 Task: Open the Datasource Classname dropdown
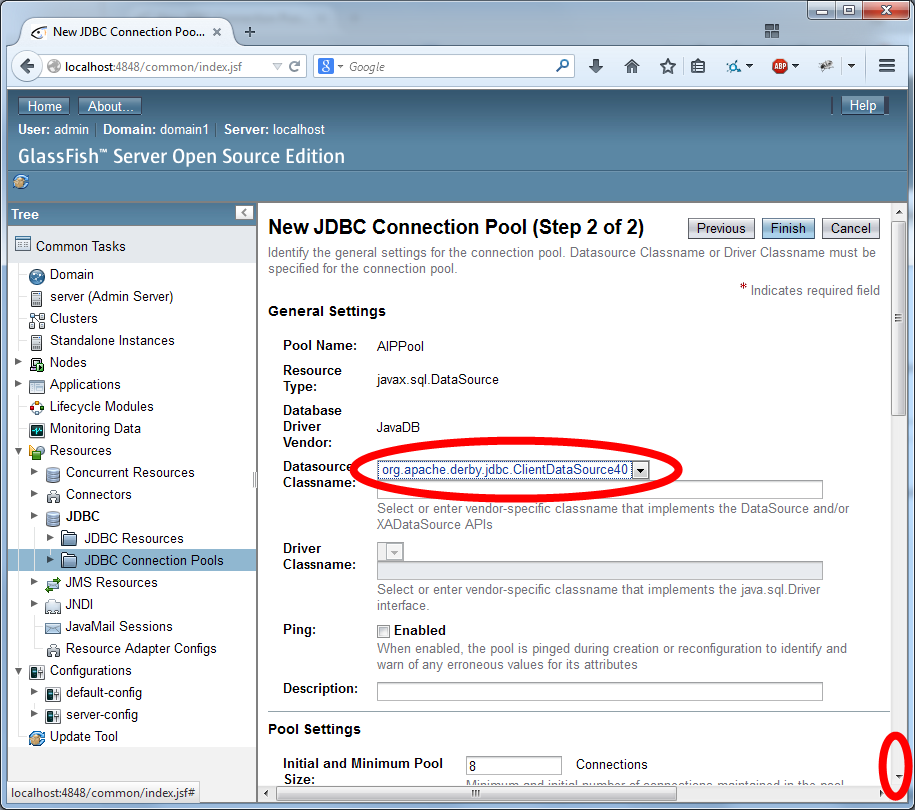click(x=640, y=469)
